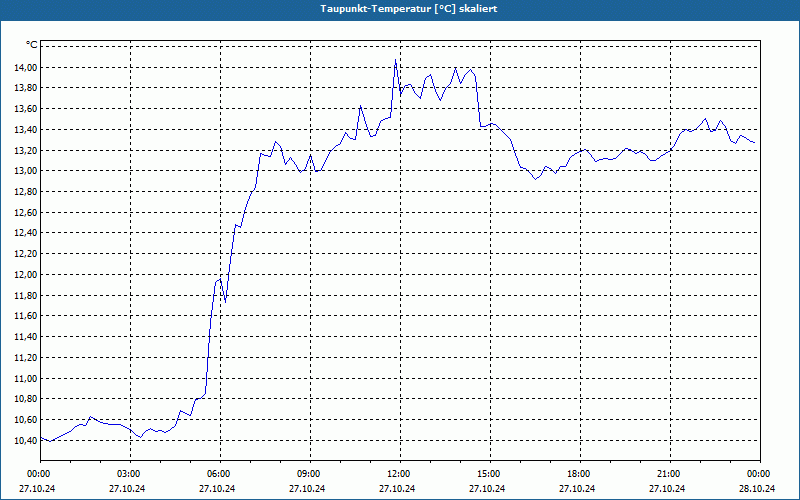Image resolution: width=800 pixels, height=500 pixels.
Task: Click the 15:00 time label on X axis
Action: (x=490, y=474)
